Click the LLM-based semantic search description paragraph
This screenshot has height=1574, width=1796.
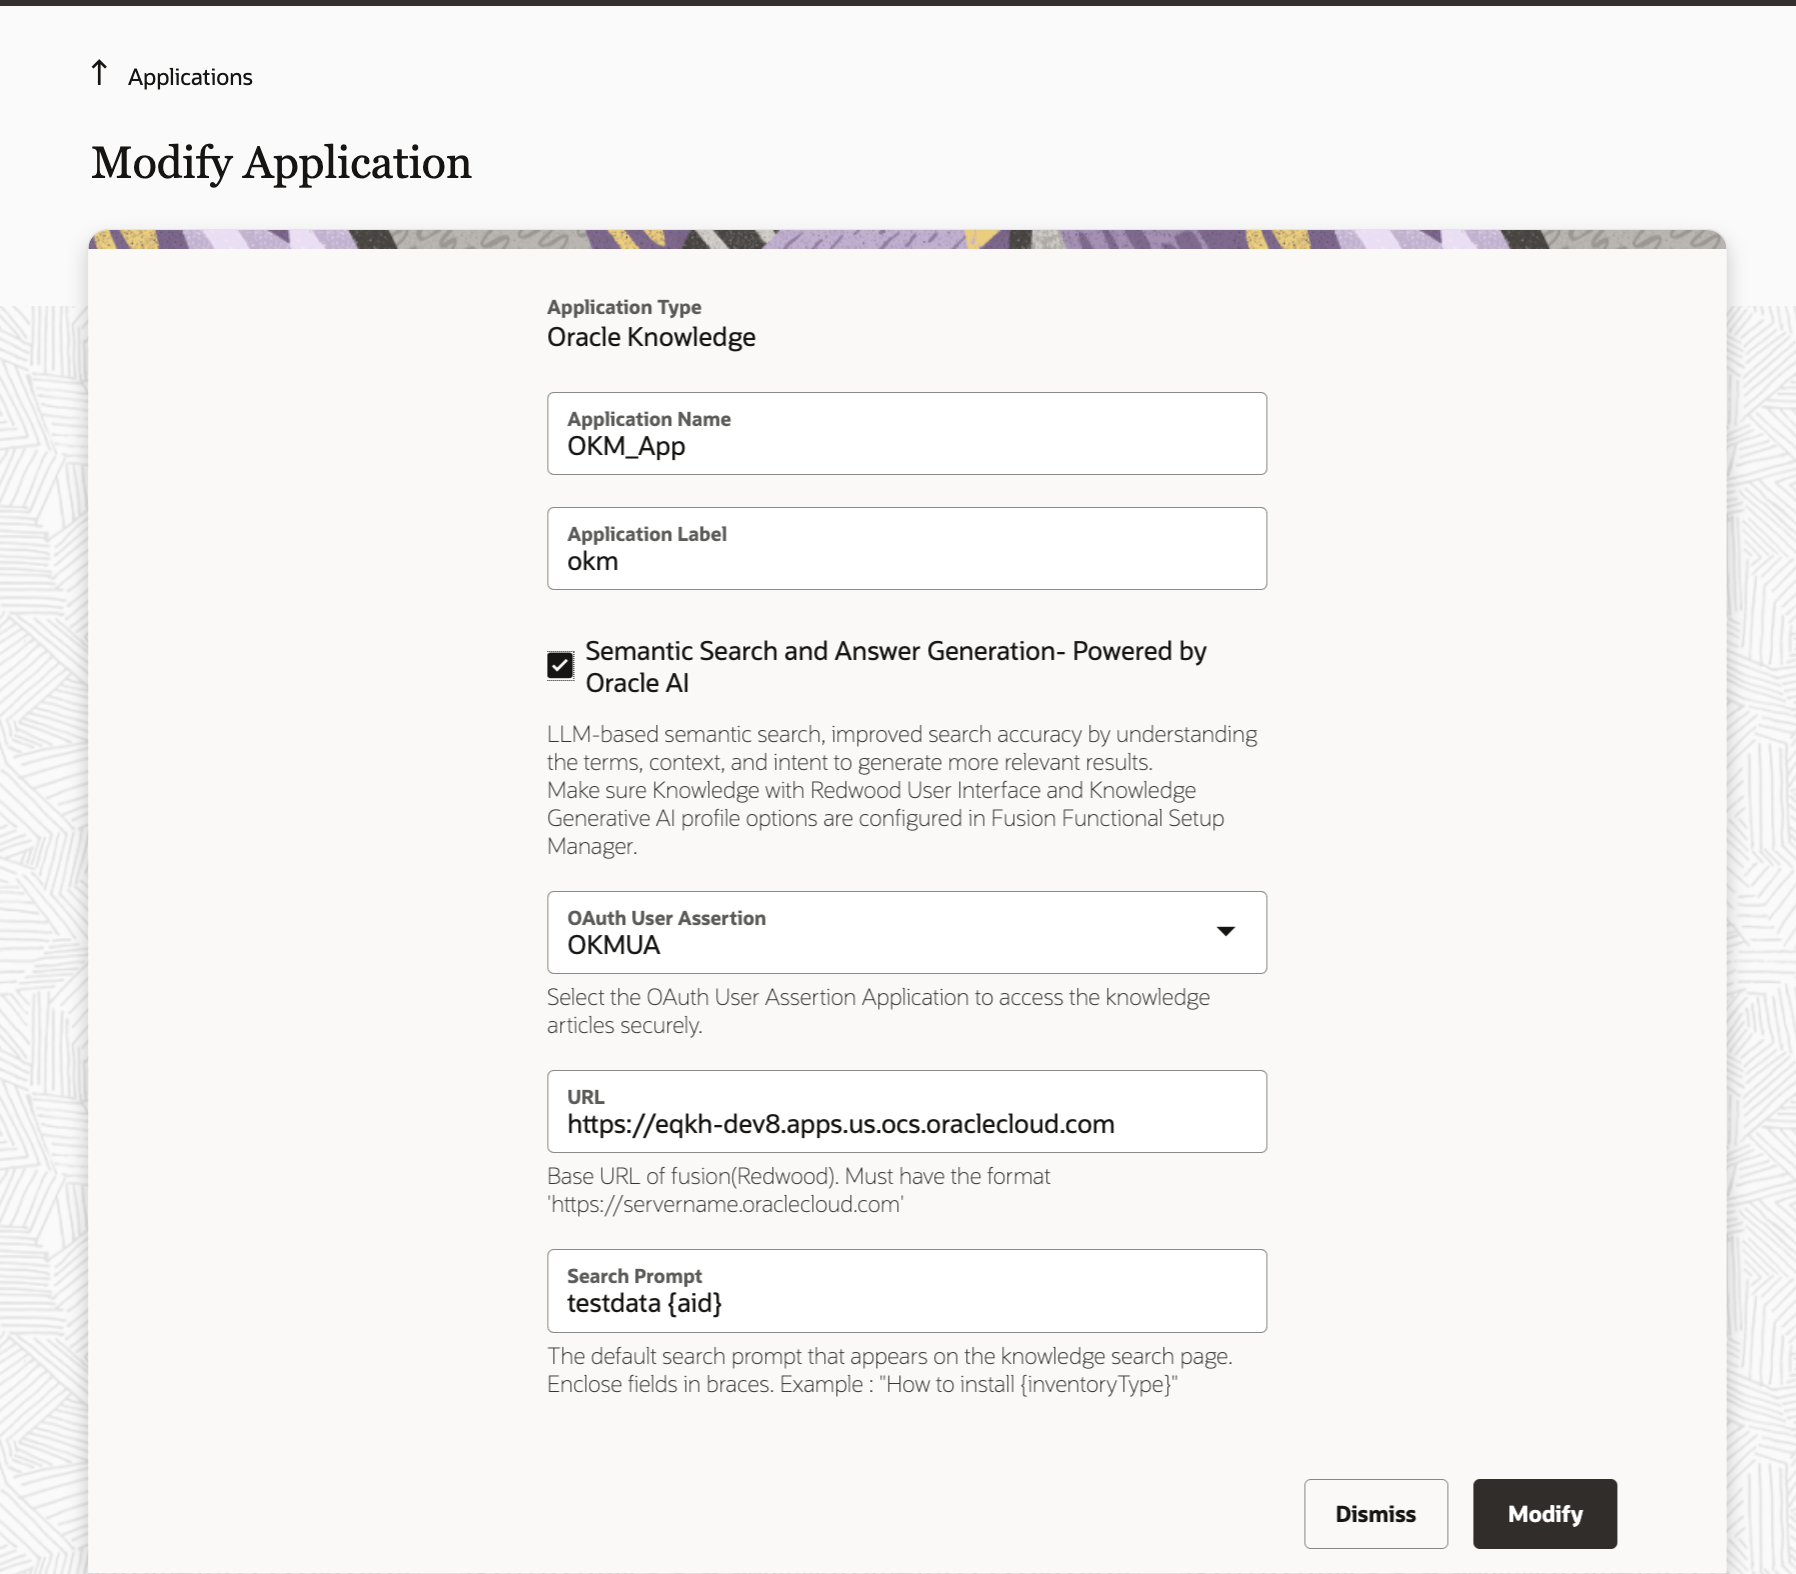click(x=902, y=790)
